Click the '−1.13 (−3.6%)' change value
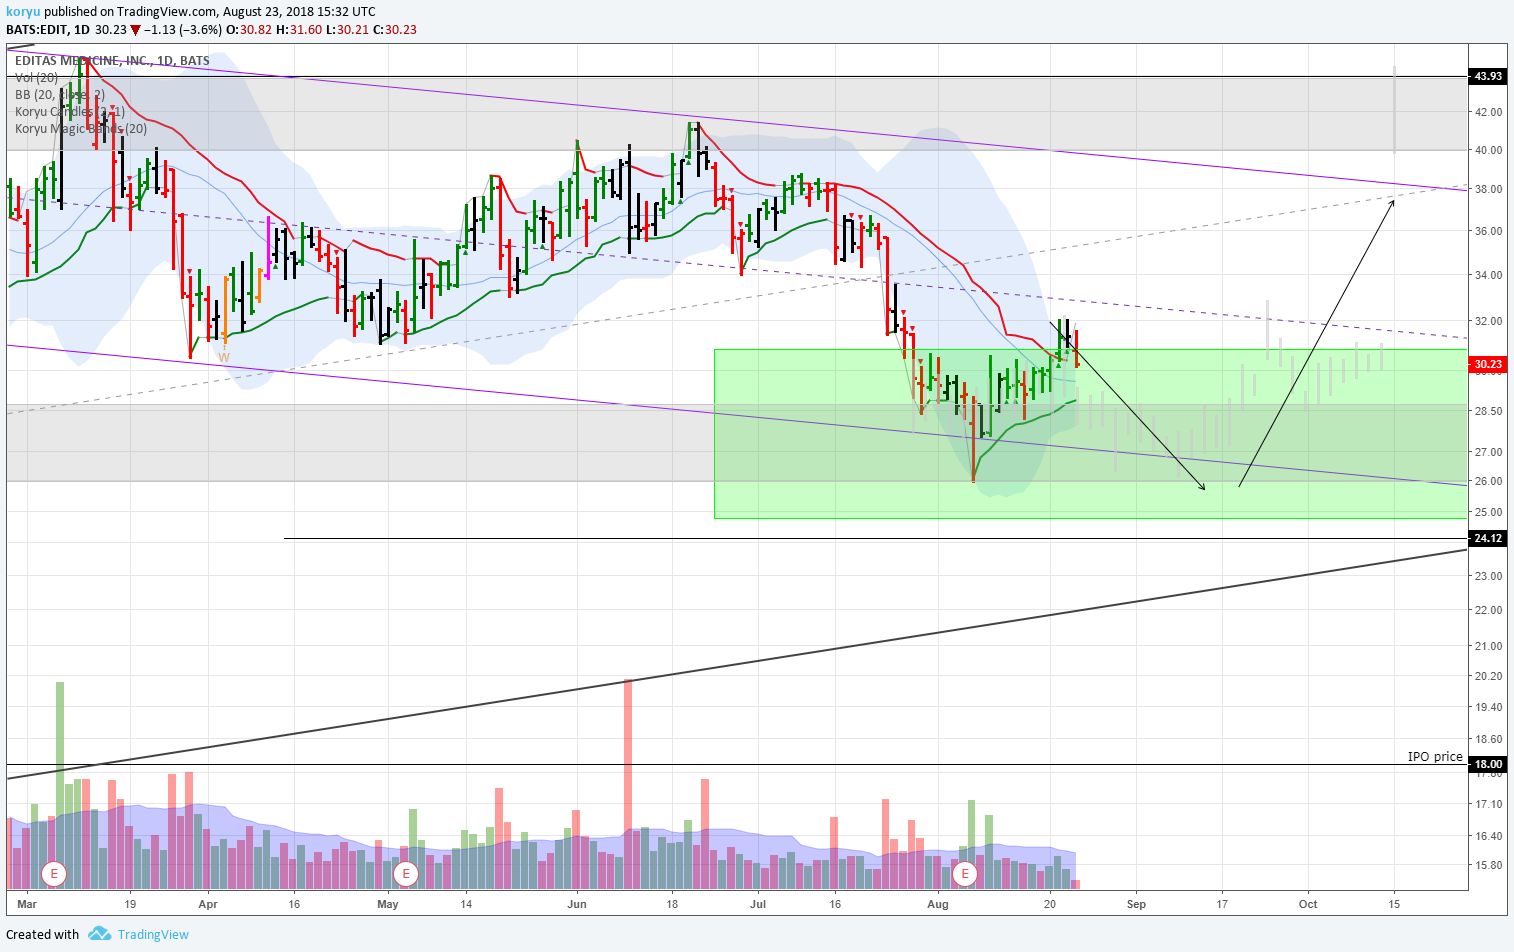This screenshot has height=952, width=1514. 182,29
